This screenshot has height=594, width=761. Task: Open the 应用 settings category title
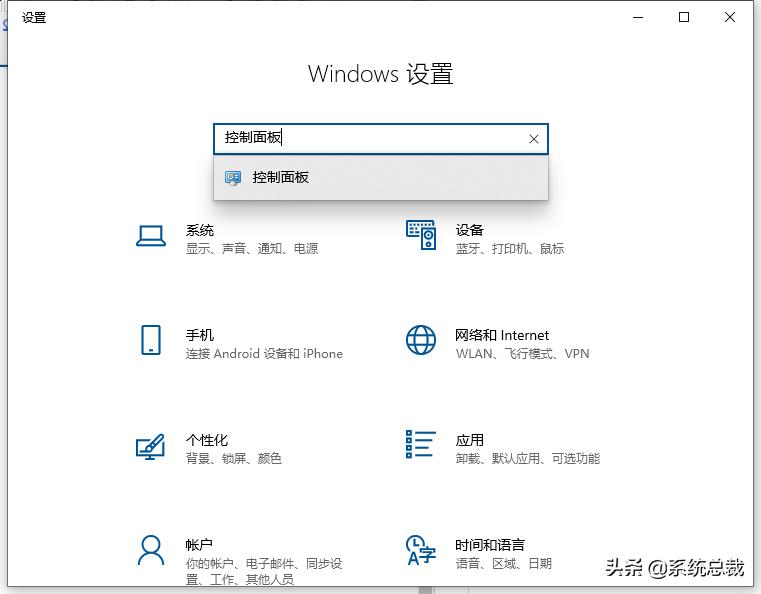tap(469, 440)
